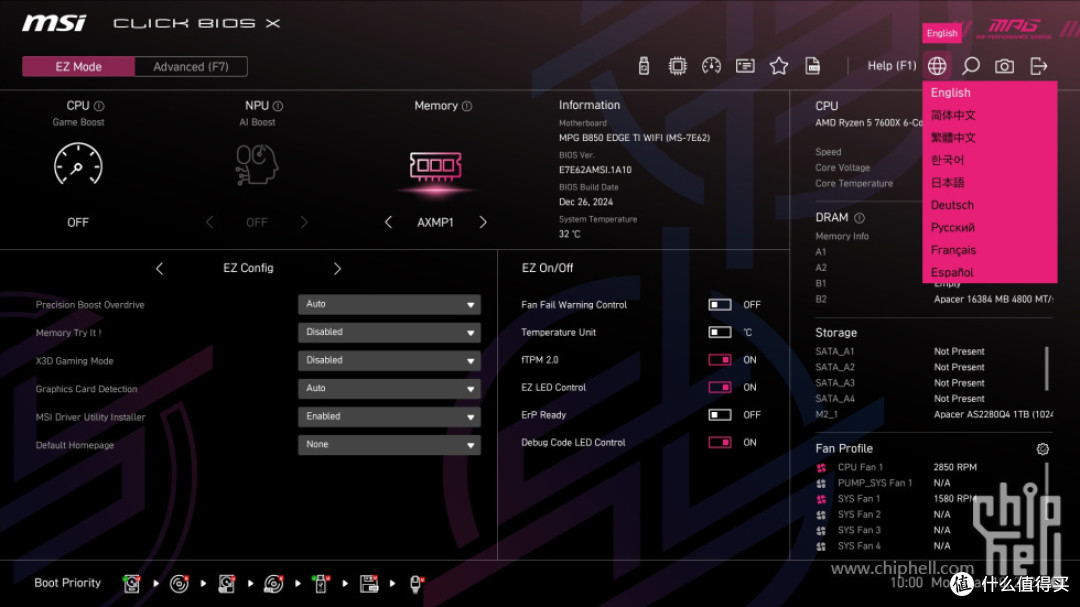The image size is (1080, 607).
Task: Open the search magnifier icon
Action: (x=970, y=66)
